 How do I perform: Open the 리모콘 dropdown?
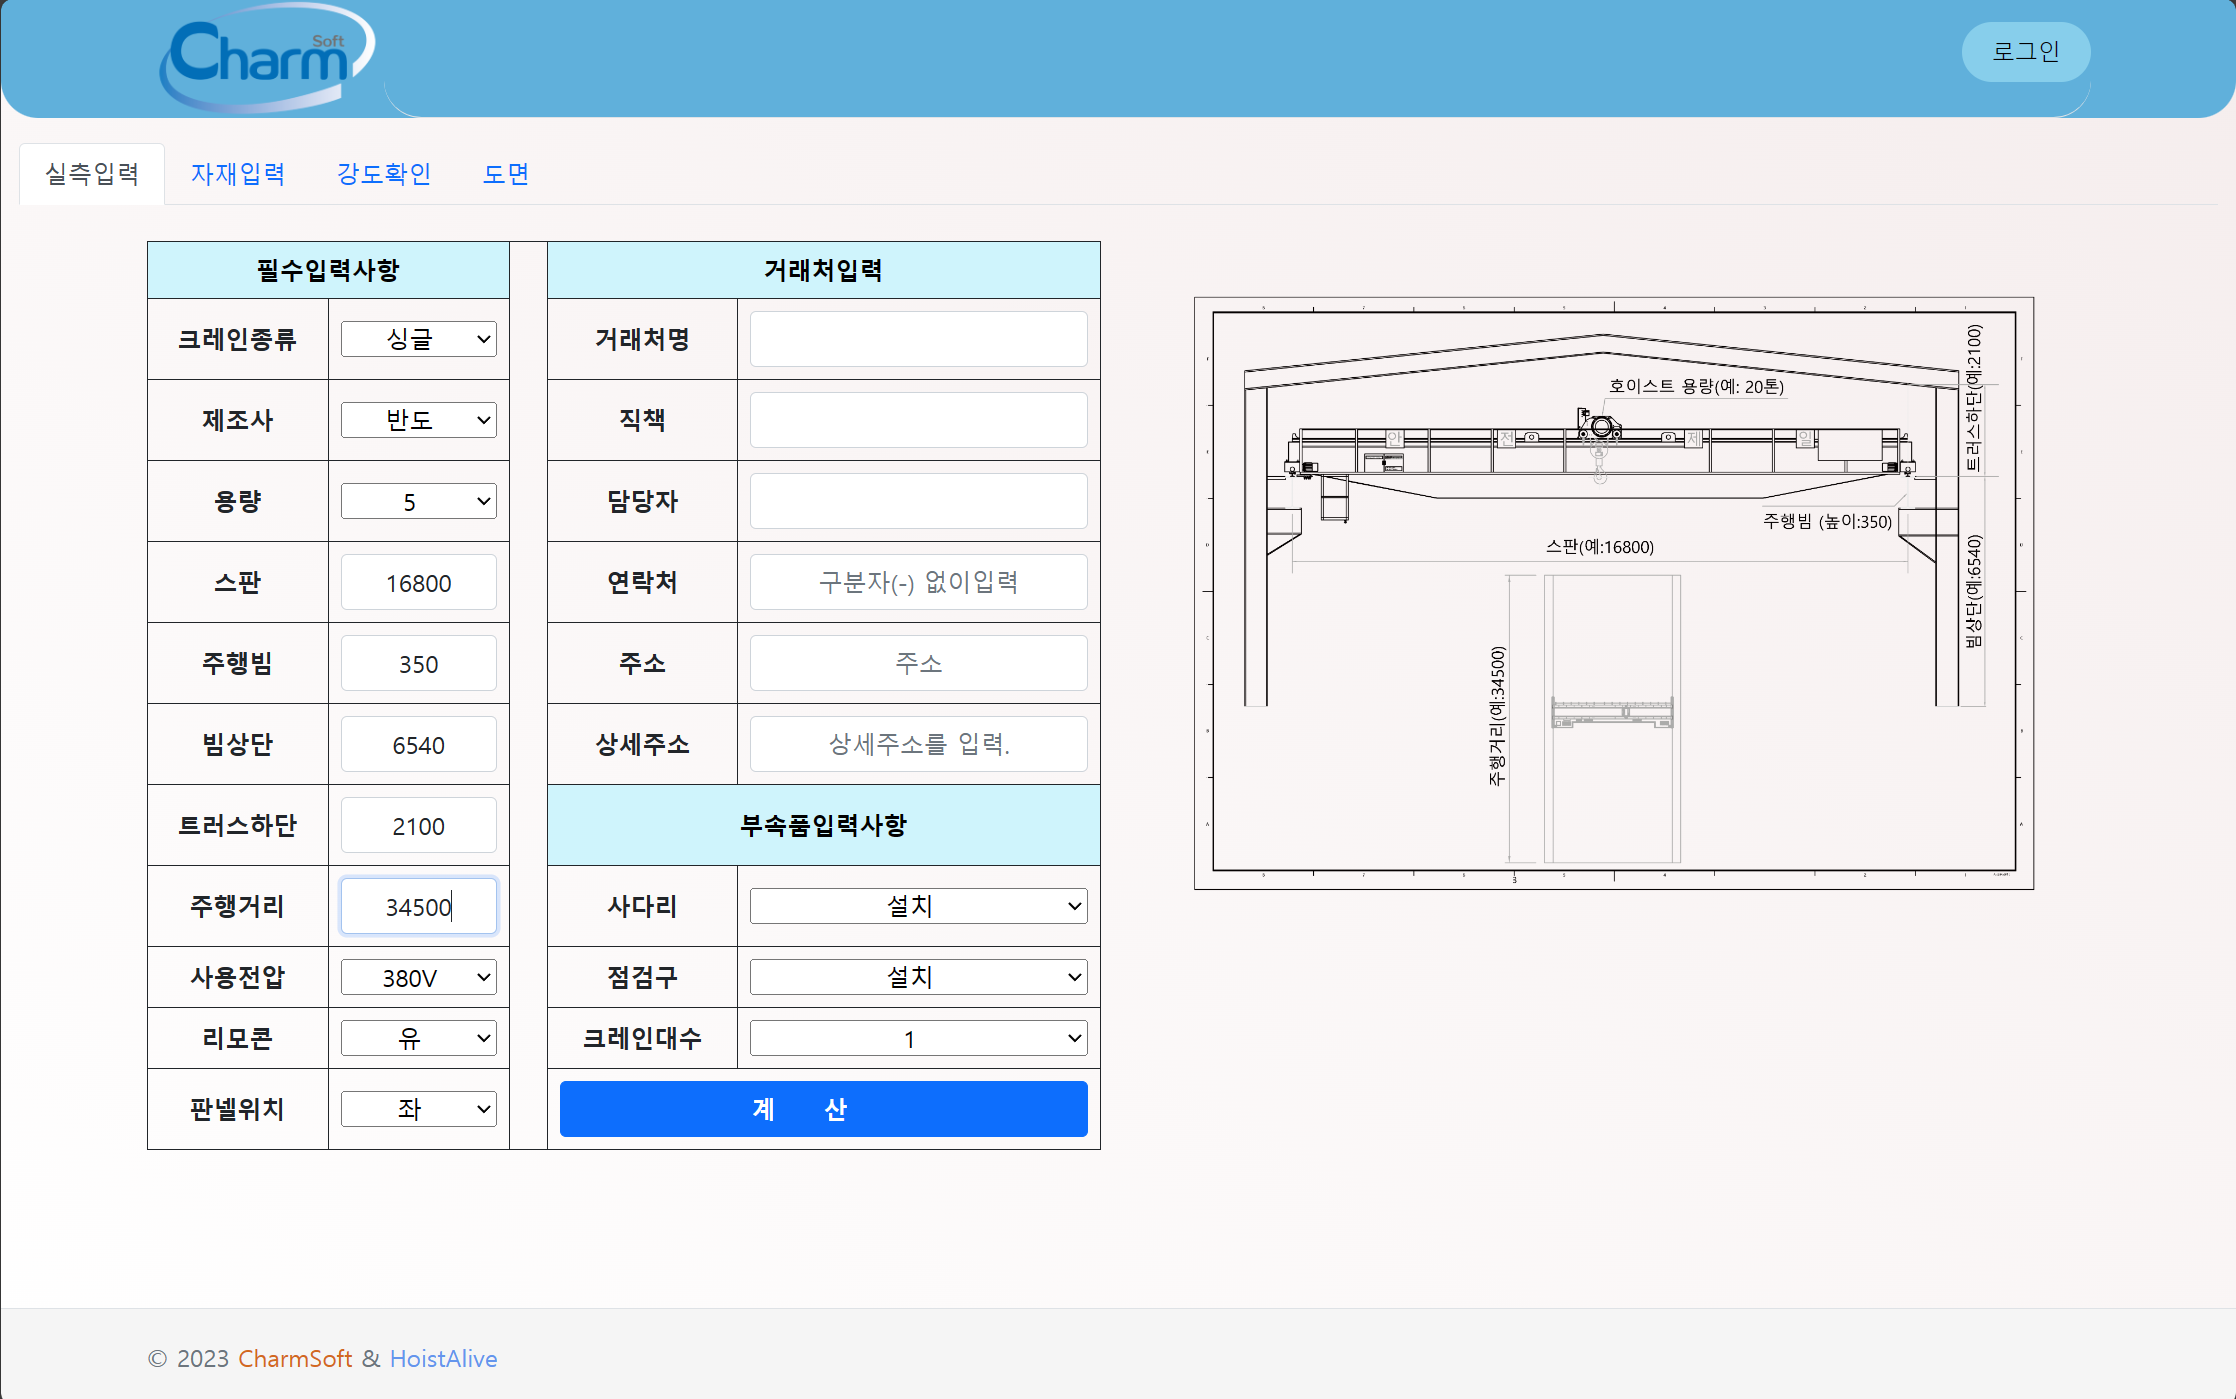click(418, 1038)
